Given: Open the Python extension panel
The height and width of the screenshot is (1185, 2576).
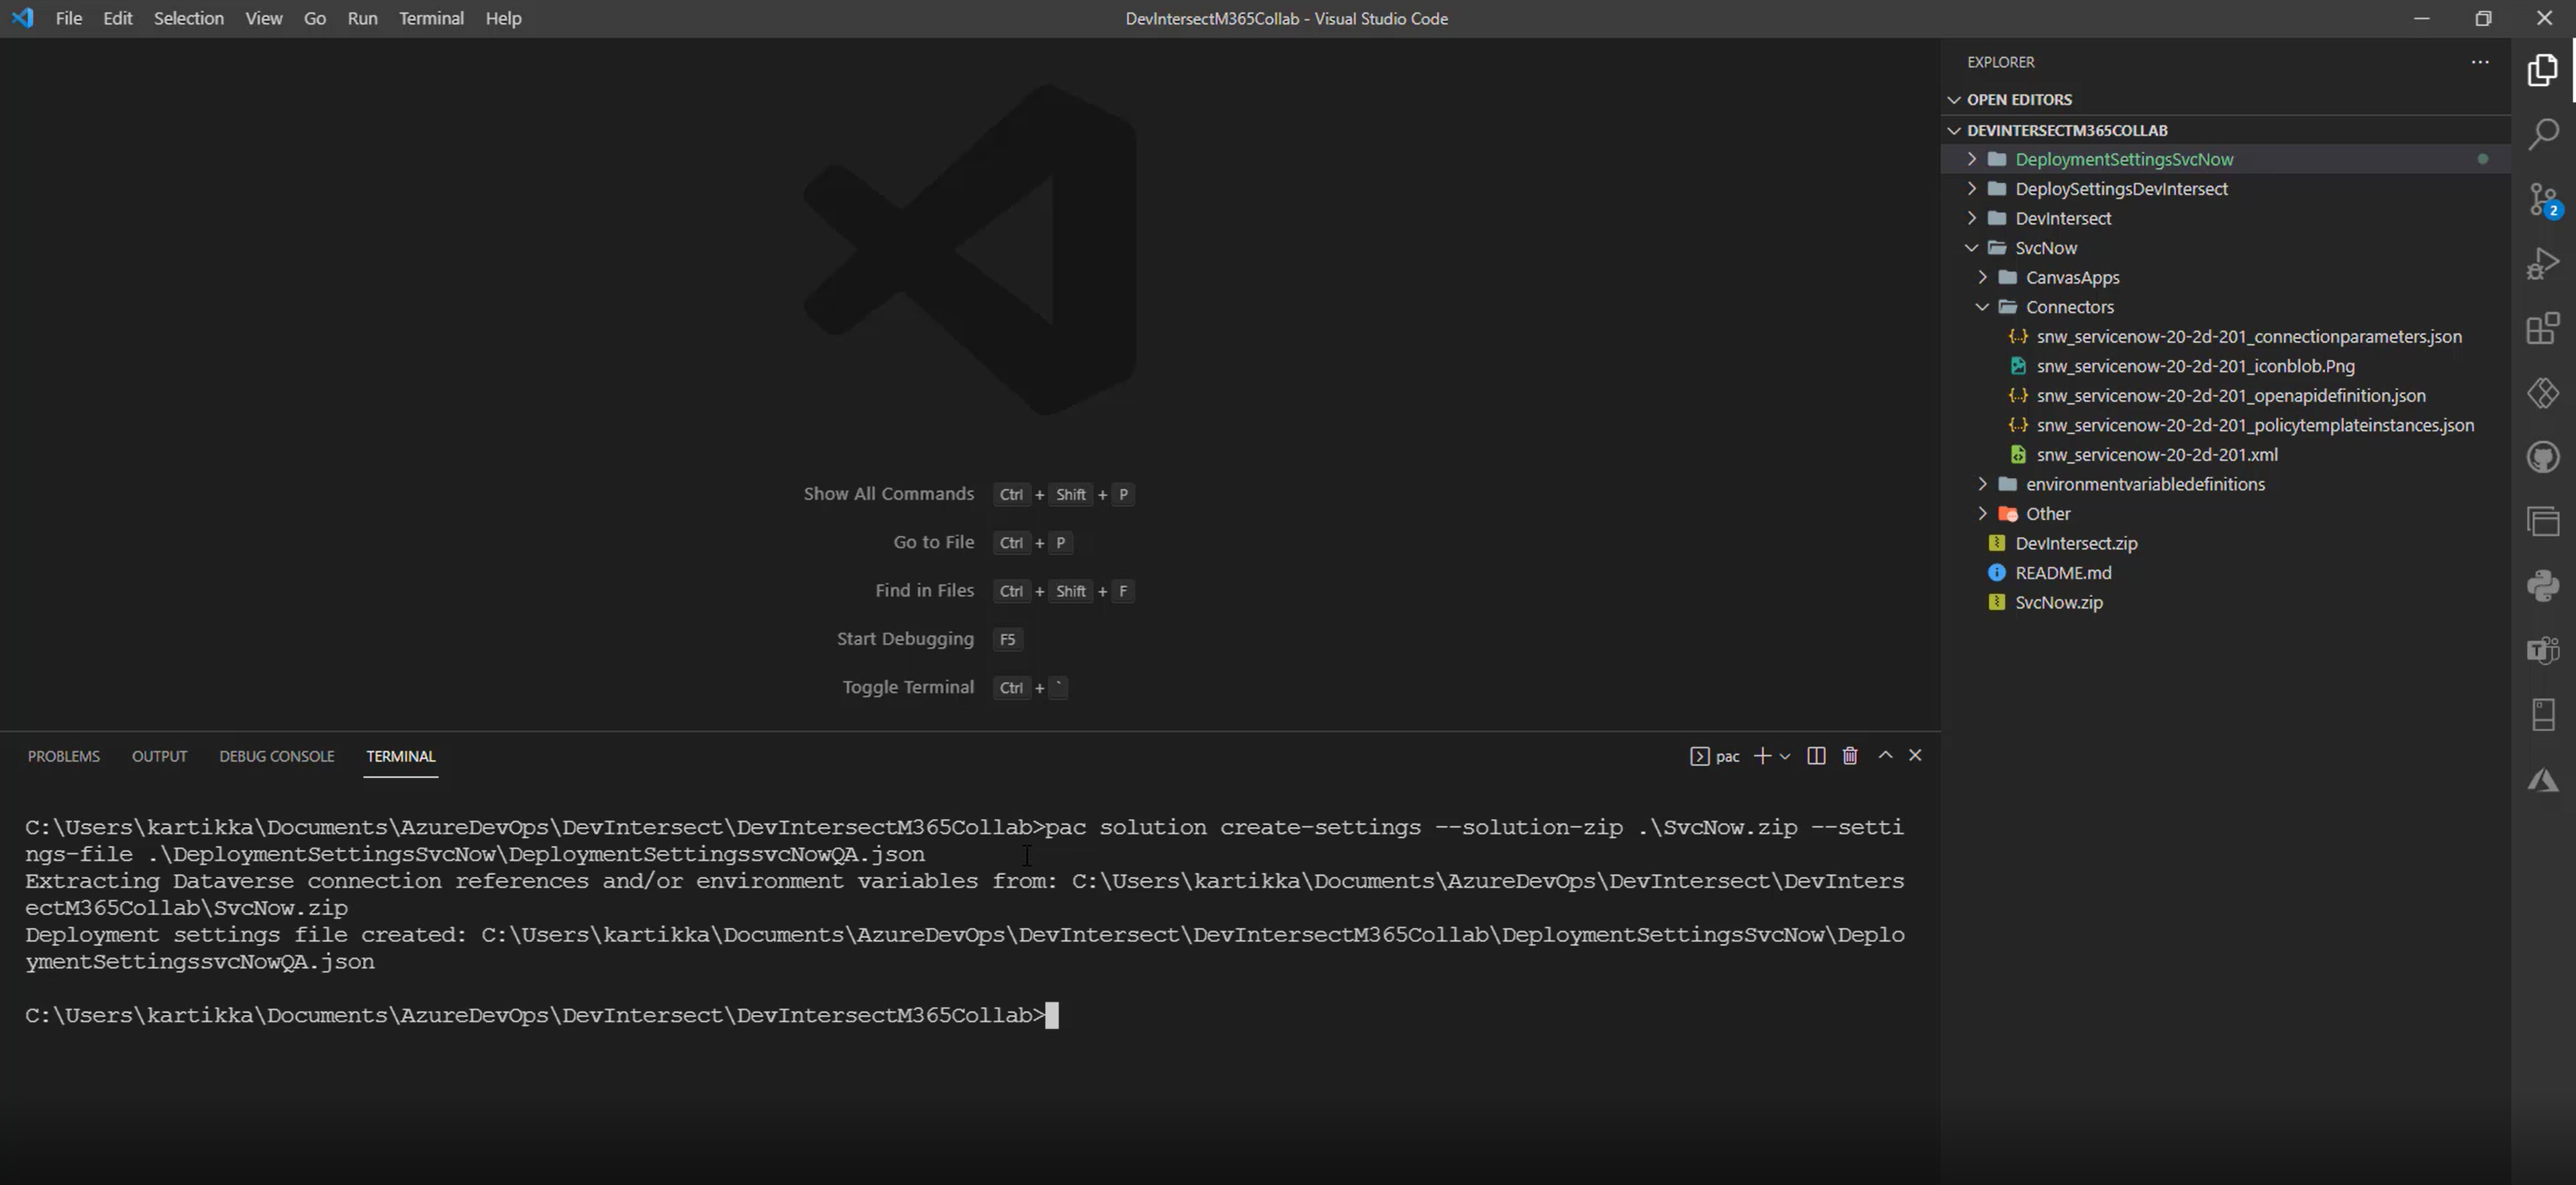Looking at the screenshot, I should tap(2543, 585).
